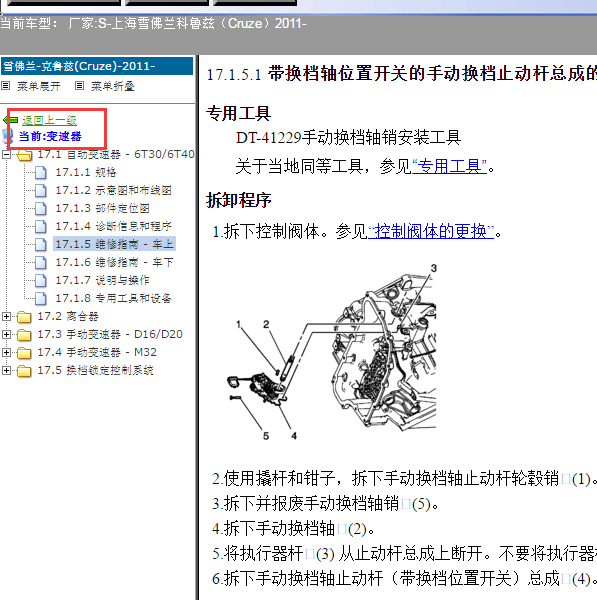
Task: Click the page icon beside 17.1.5 维修指南 - 车上
Action: [x=41, y=245]
